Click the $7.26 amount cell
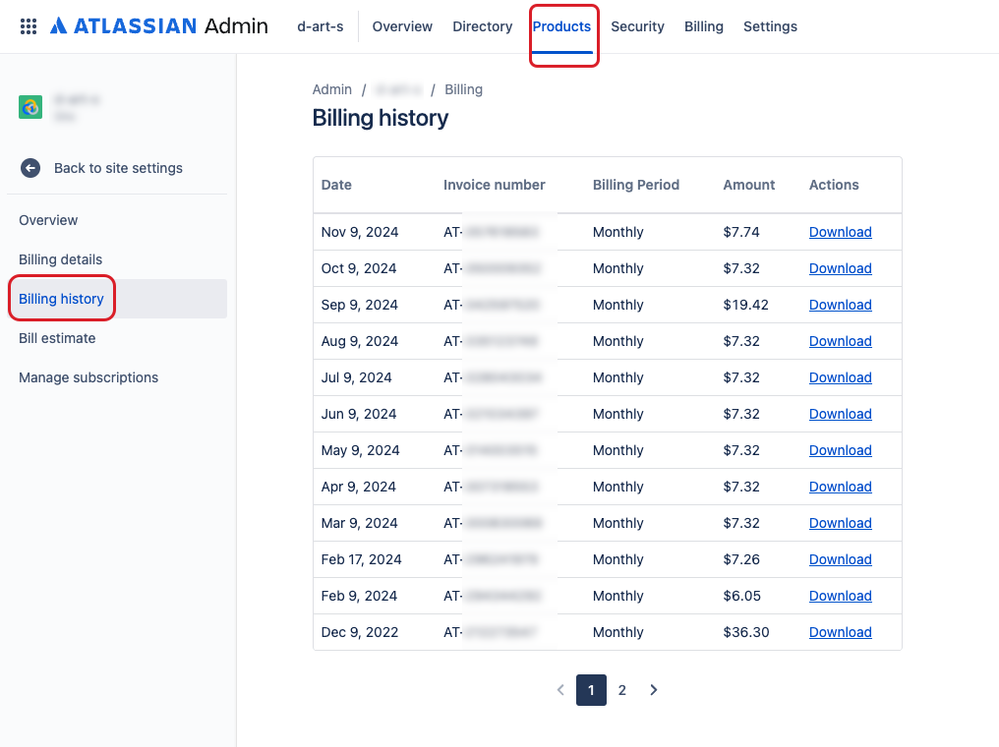The image size is (999, 747). (742, 559)
